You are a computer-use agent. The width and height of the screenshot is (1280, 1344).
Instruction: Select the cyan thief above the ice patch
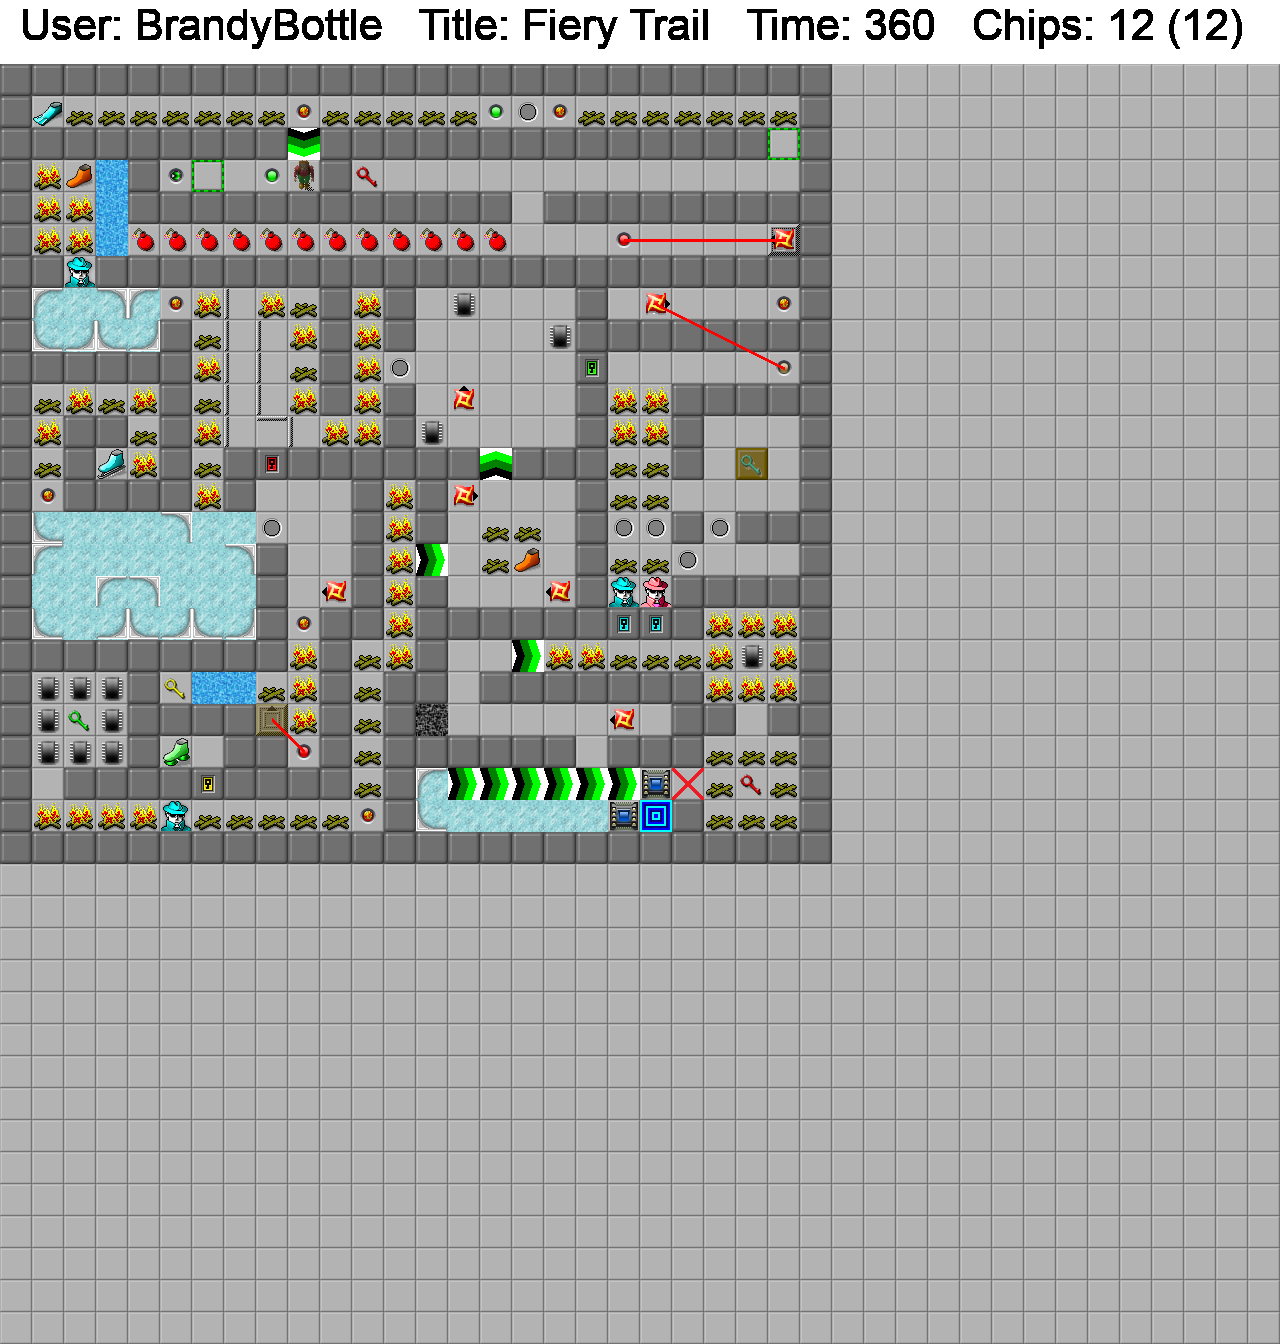[x=80, y=272]
